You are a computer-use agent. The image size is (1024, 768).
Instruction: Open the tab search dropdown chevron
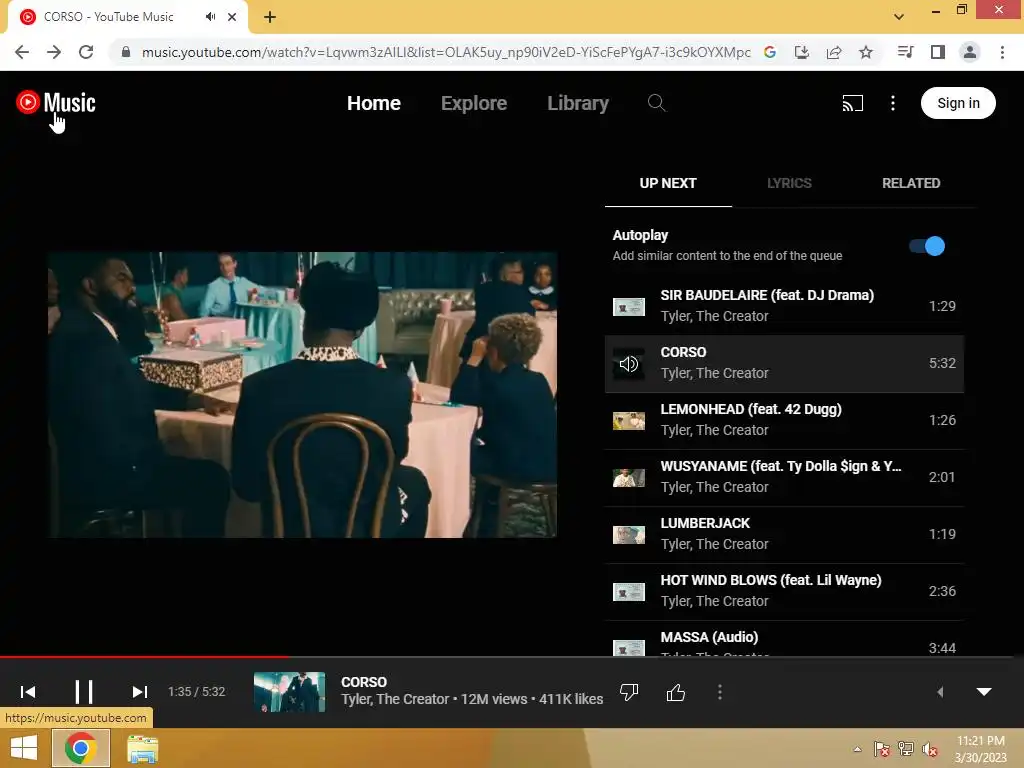point(899,17)
